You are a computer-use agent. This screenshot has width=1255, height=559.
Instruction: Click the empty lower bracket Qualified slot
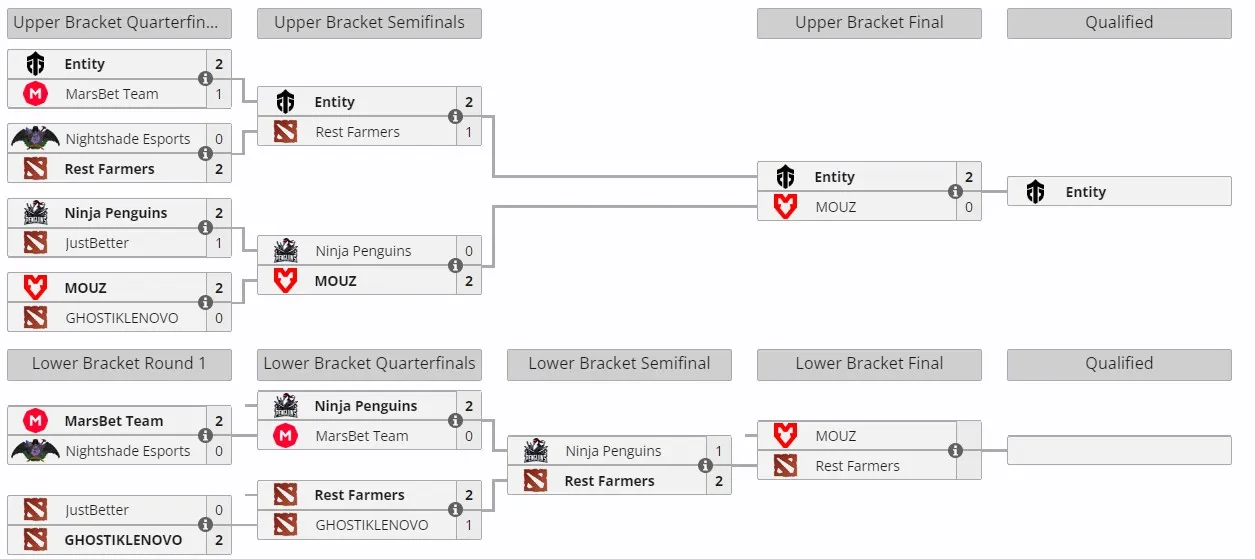pos(1119,450)
